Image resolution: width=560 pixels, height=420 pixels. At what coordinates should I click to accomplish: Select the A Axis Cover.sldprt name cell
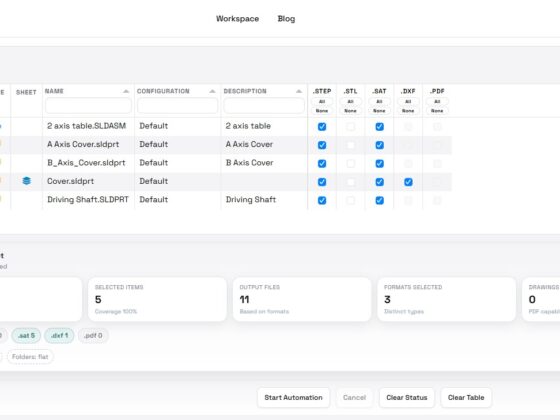pyautogui.click(x=89, y=145)
